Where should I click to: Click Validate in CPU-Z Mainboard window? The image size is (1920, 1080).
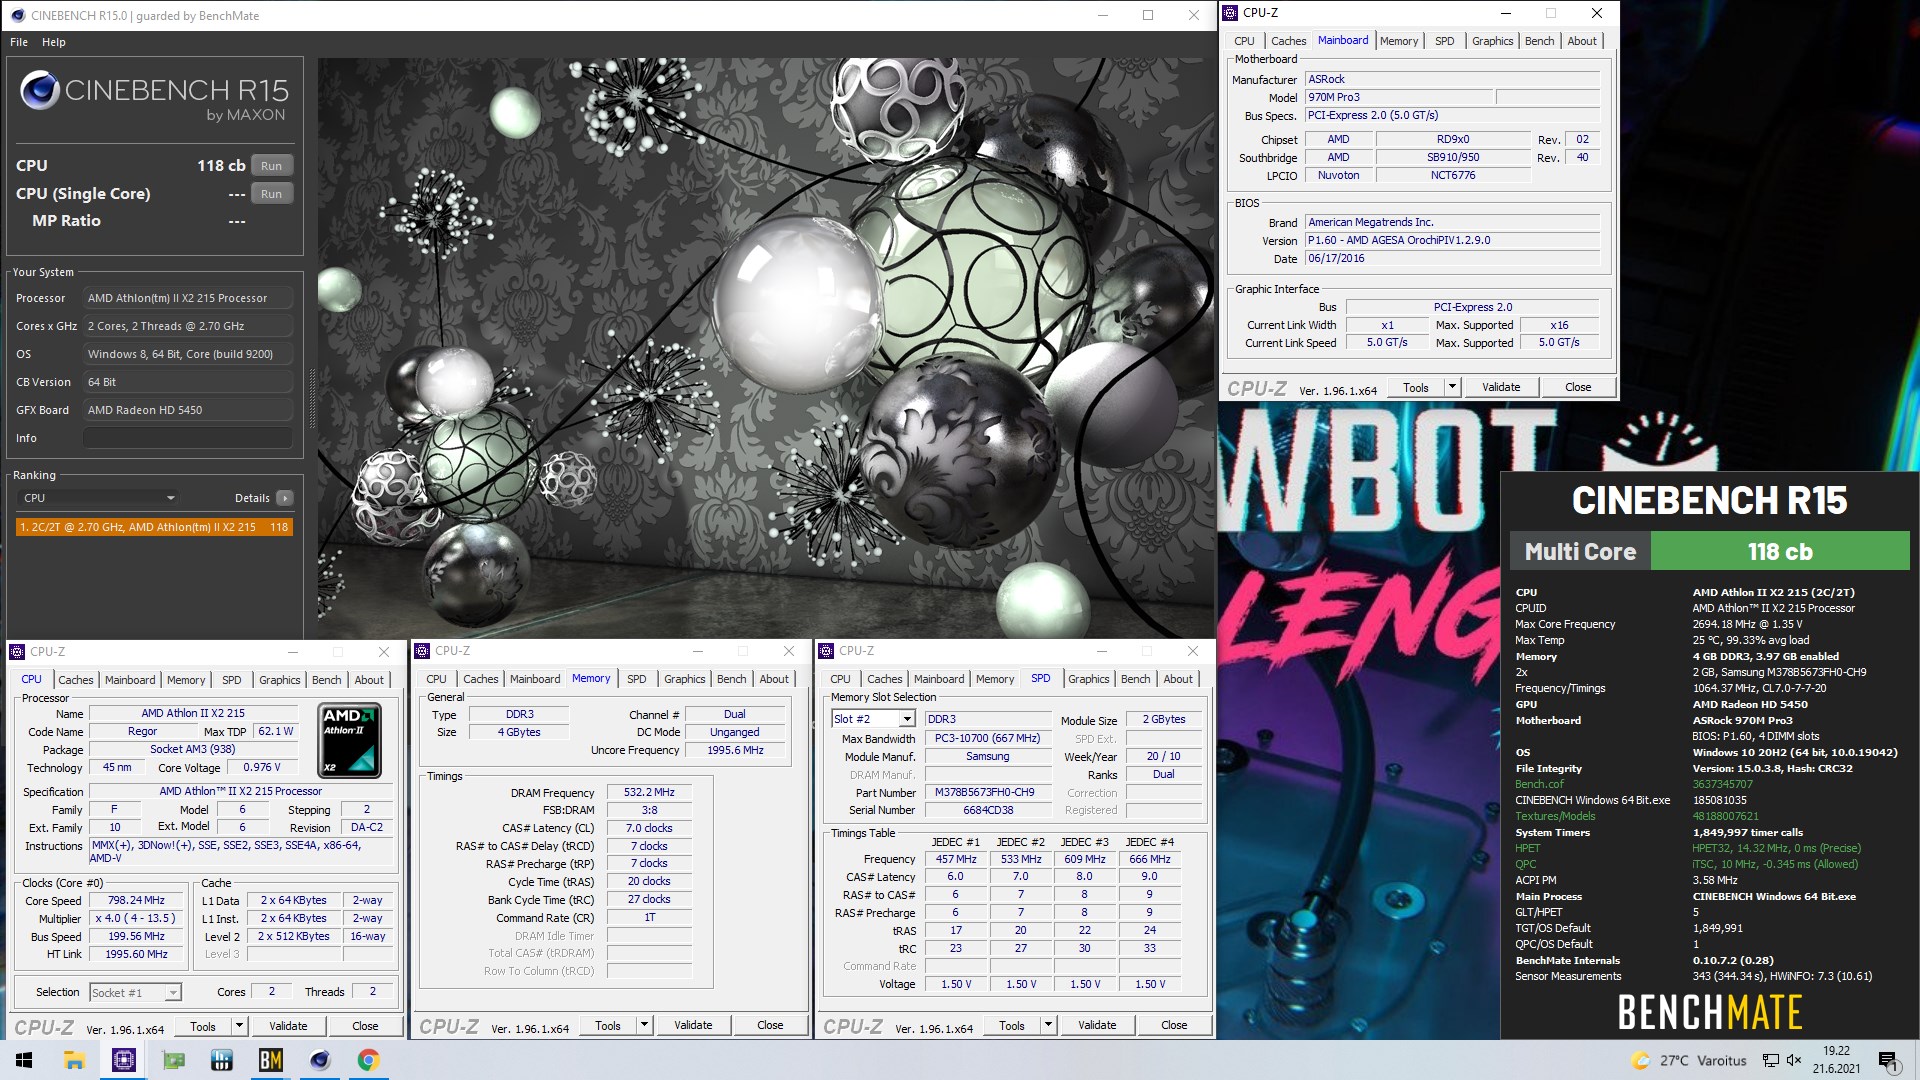[x=1501, y=387]
